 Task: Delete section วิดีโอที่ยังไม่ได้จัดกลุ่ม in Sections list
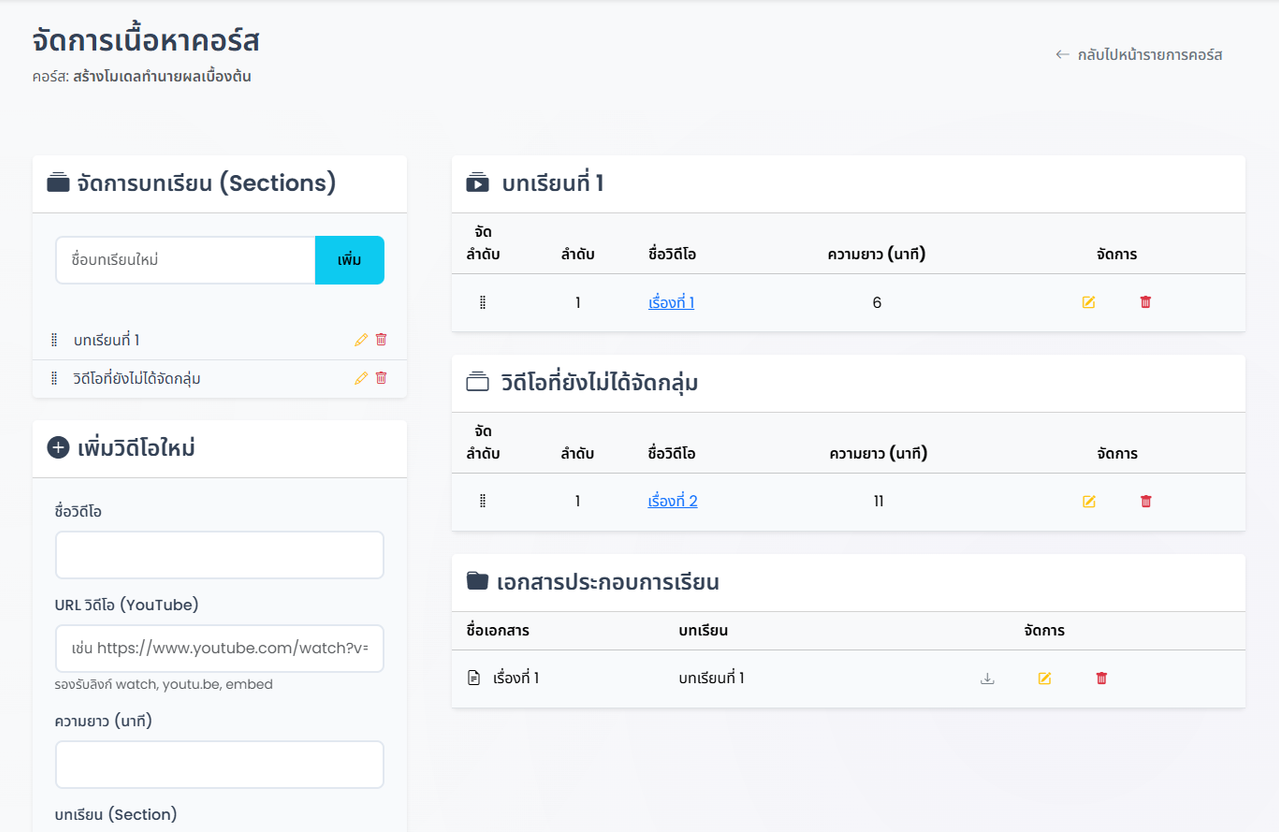381,378
